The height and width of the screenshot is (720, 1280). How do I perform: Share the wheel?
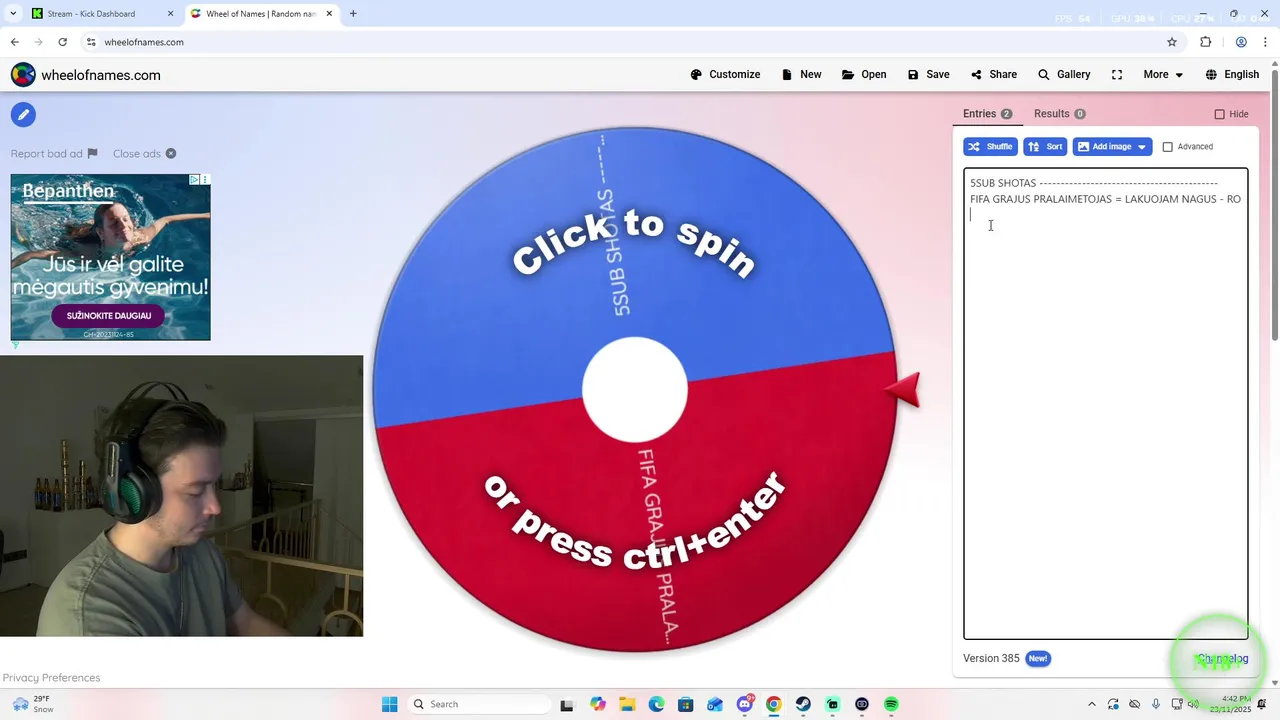pos(993,75)
